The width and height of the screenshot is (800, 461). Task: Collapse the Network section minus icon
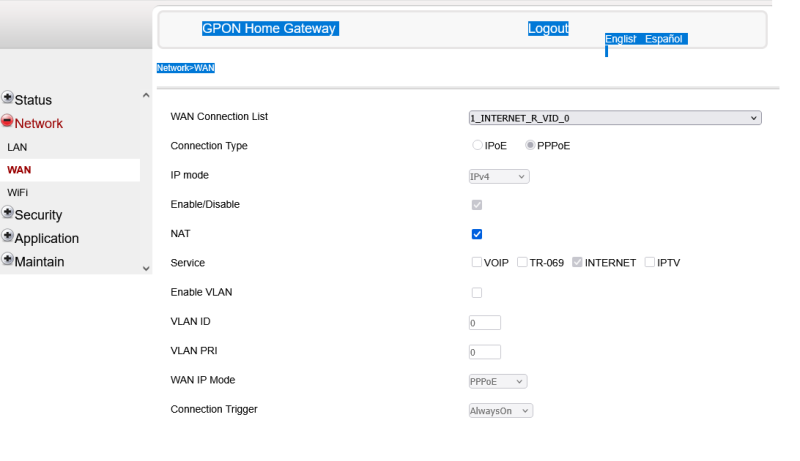click(7, 120)
